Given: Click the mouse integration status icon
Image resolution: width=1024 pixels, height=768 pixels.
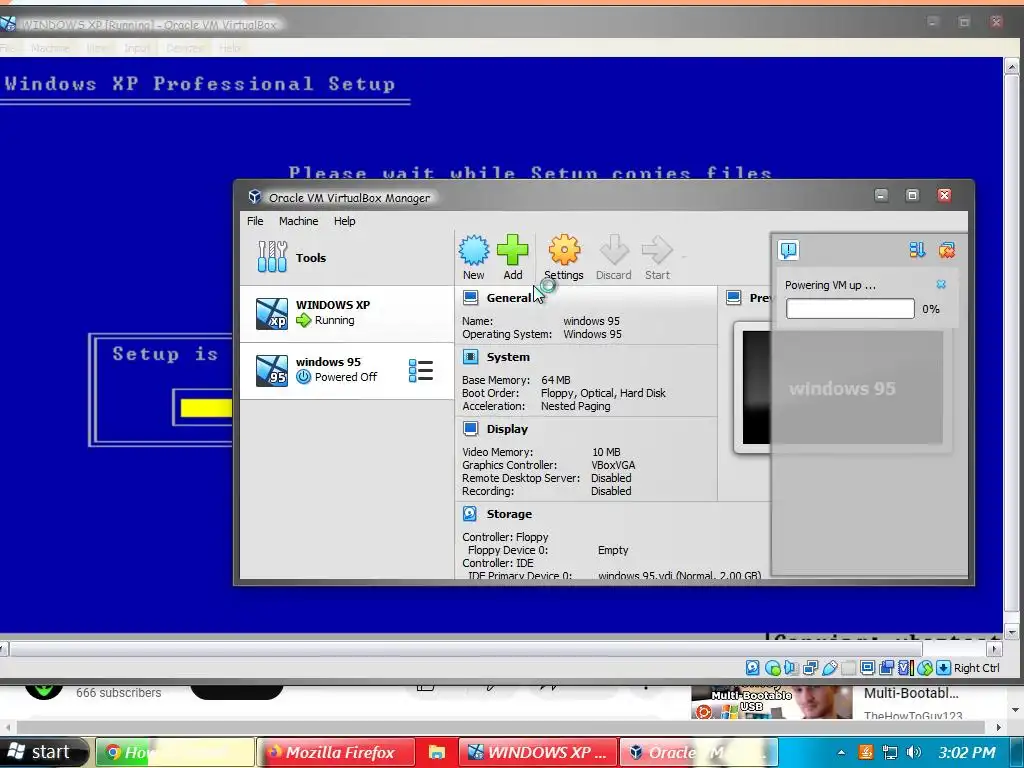Looking at the screenshot, I should pos(924,667).
